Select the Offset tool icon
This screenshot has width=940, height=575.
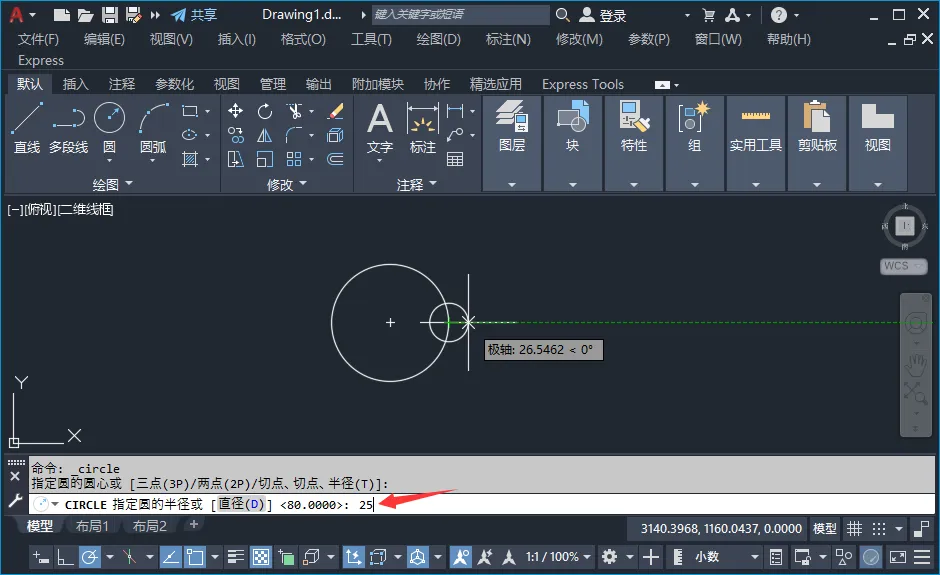pos(336,159)
